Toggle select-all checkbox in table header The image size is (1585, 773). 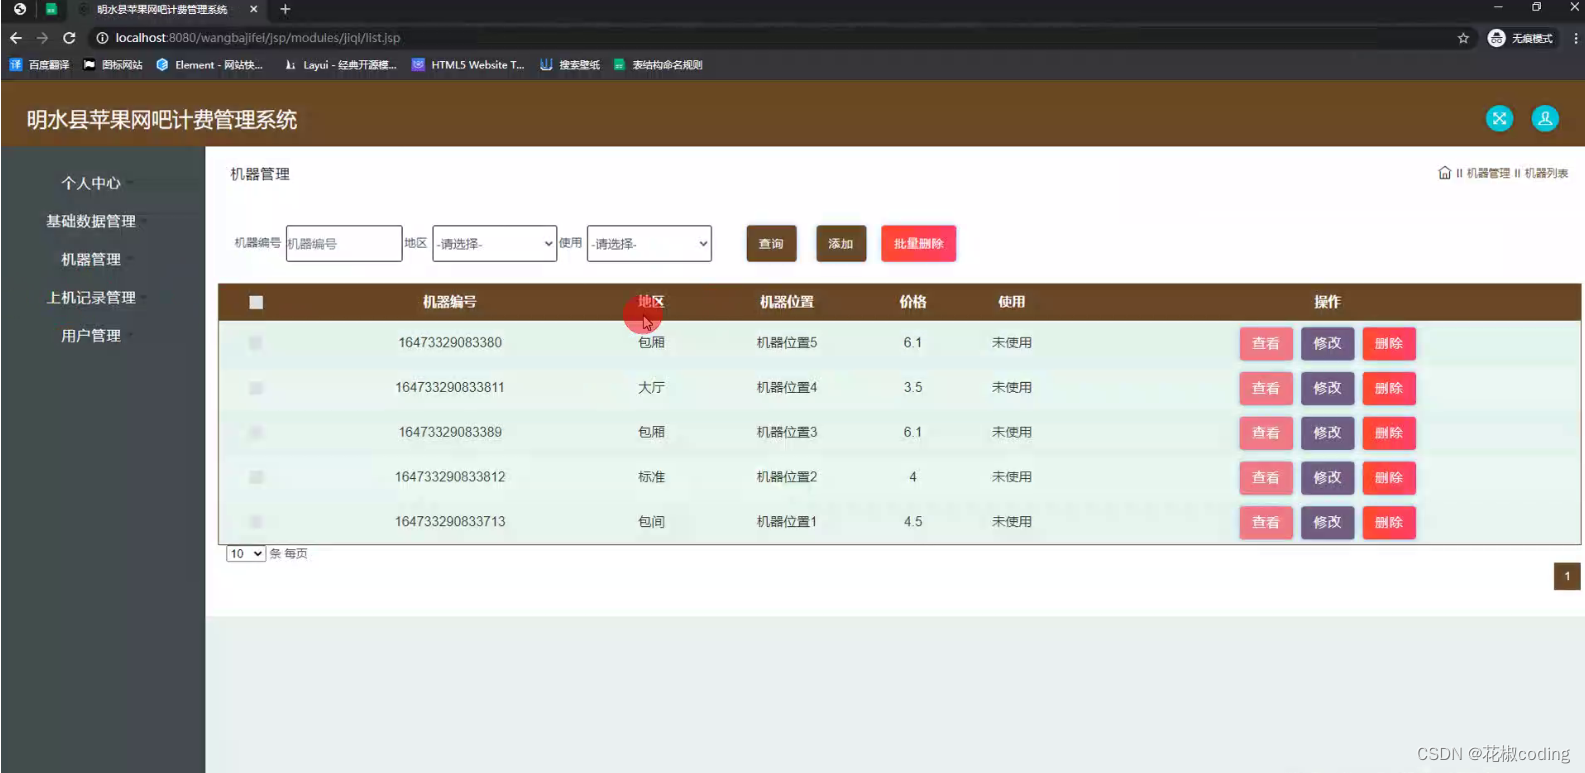point(256,302)
